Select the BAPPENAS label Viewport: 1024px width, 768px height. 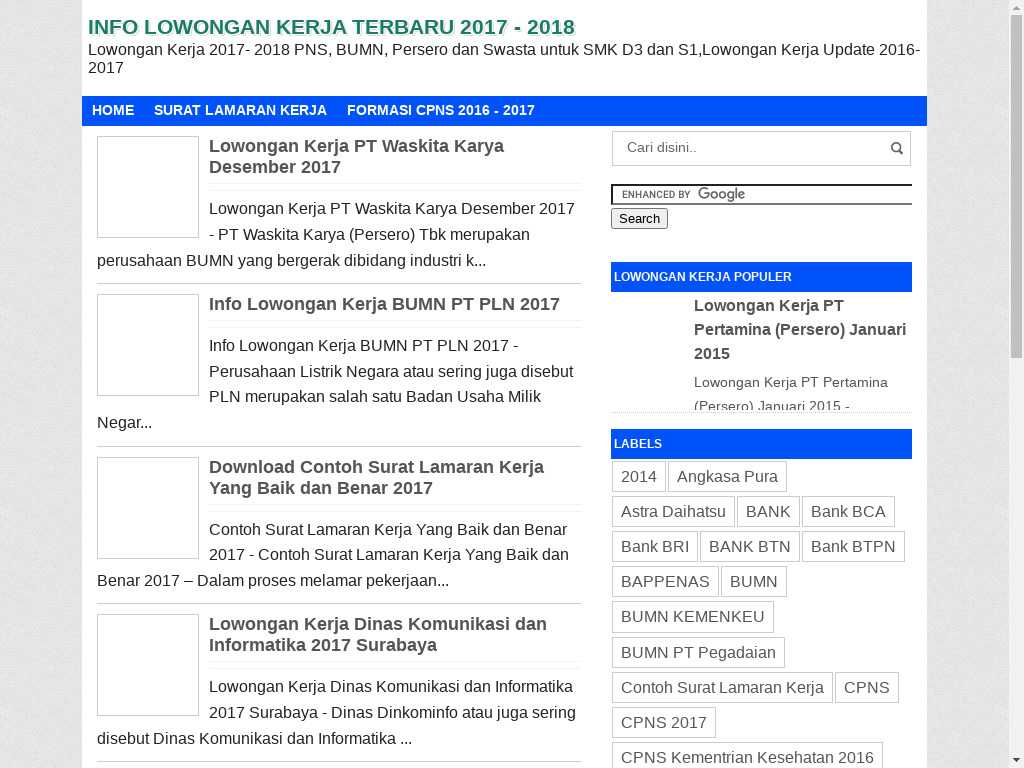pyautogui.click(x=665, y=582)
